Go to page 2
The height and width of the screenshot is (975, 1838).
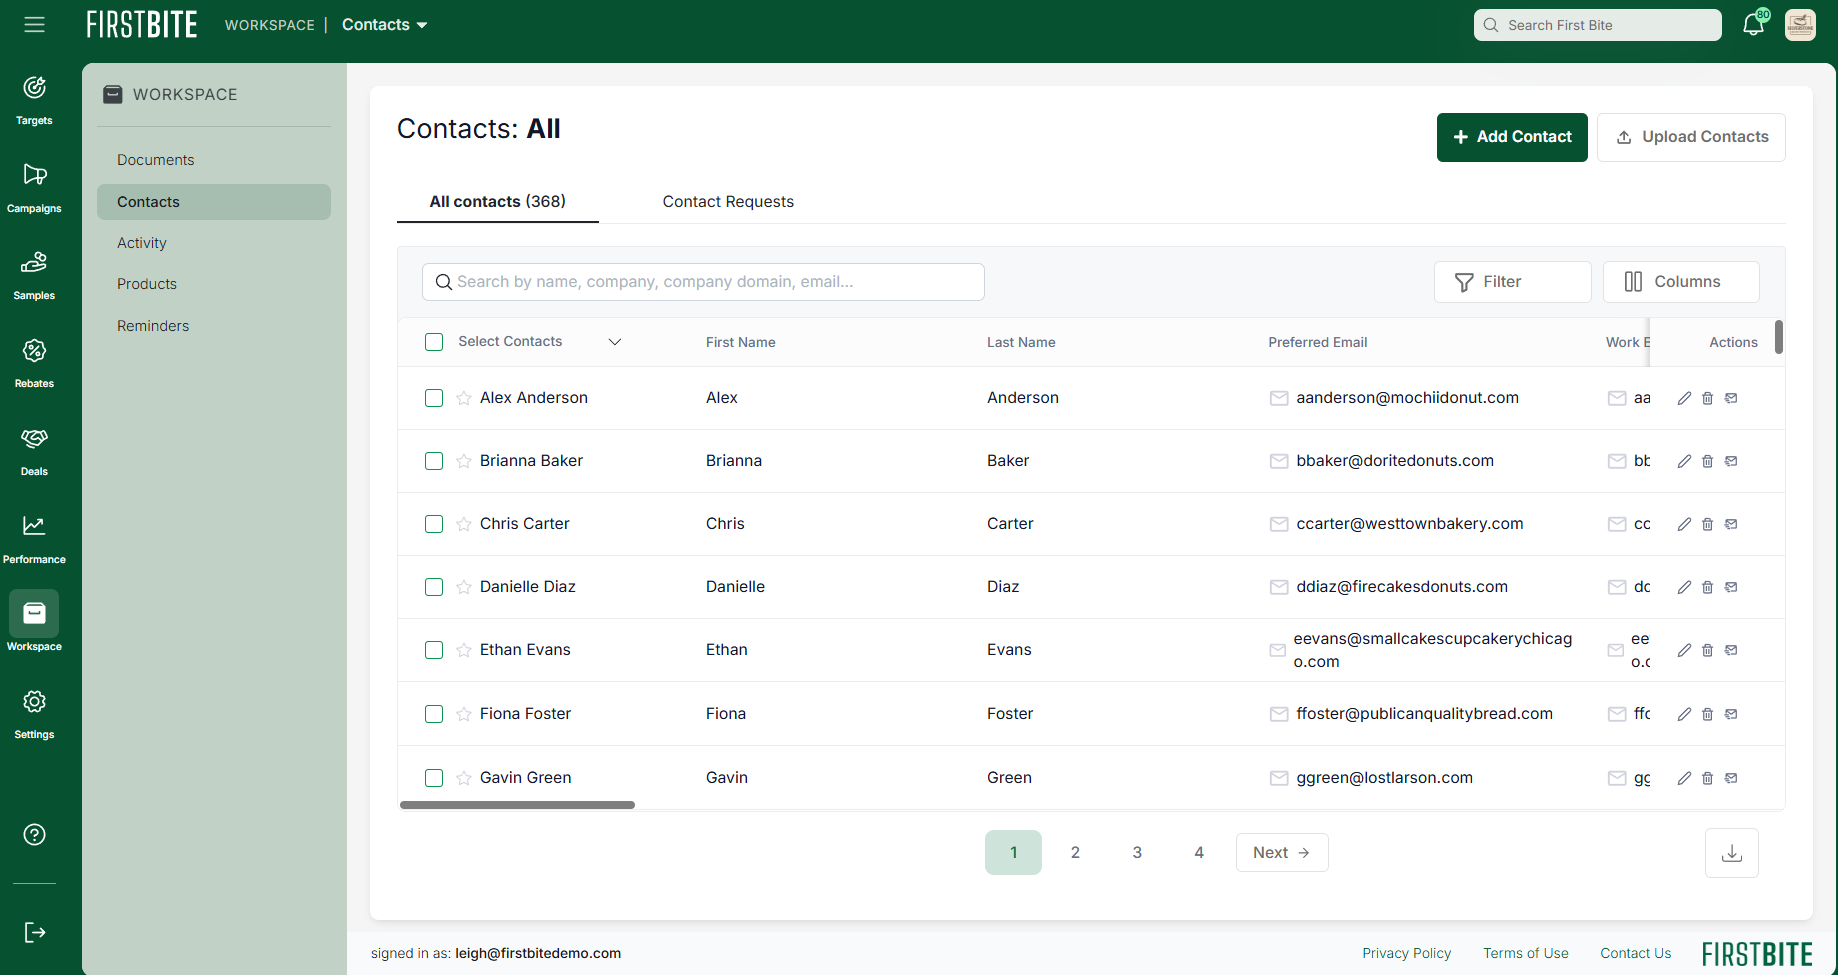(1075, 853)
